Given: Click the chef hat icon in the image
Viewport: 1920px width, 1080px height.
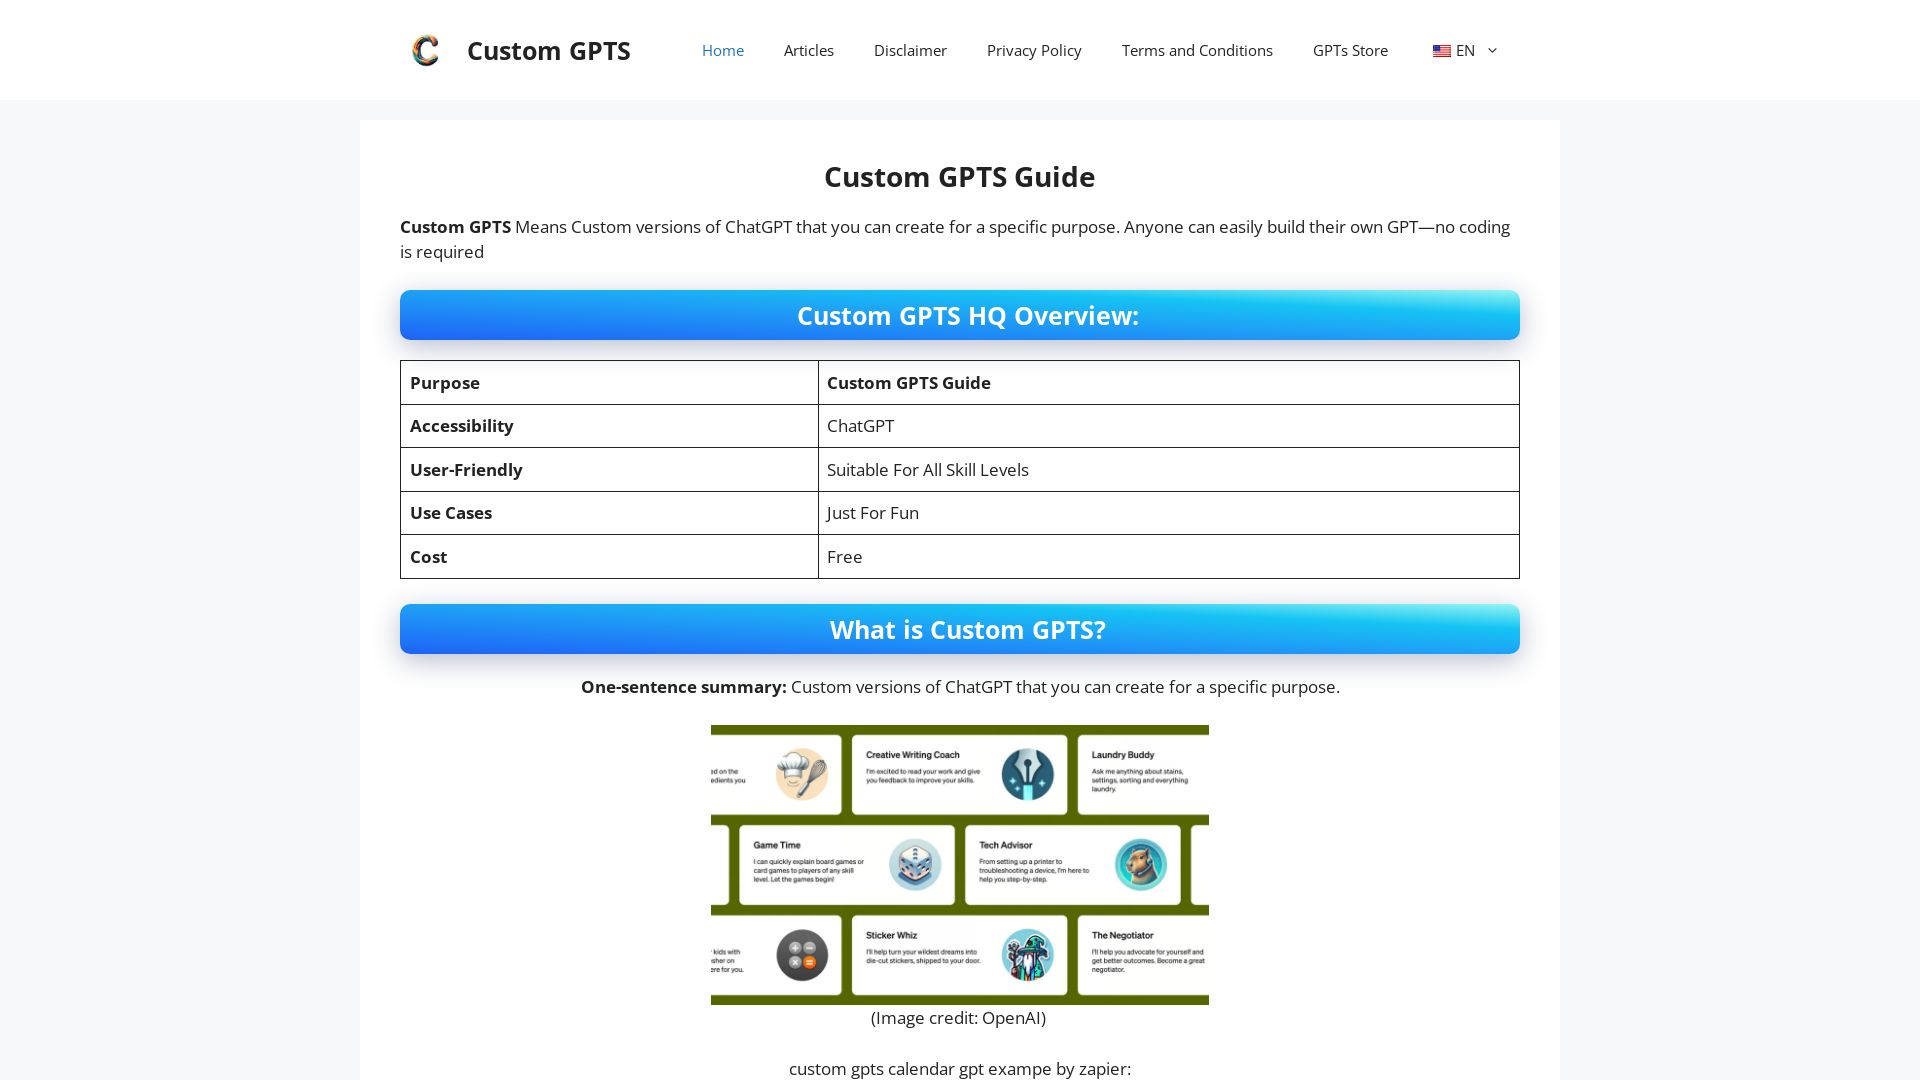Looking at the screenshot, I should 800,774.
